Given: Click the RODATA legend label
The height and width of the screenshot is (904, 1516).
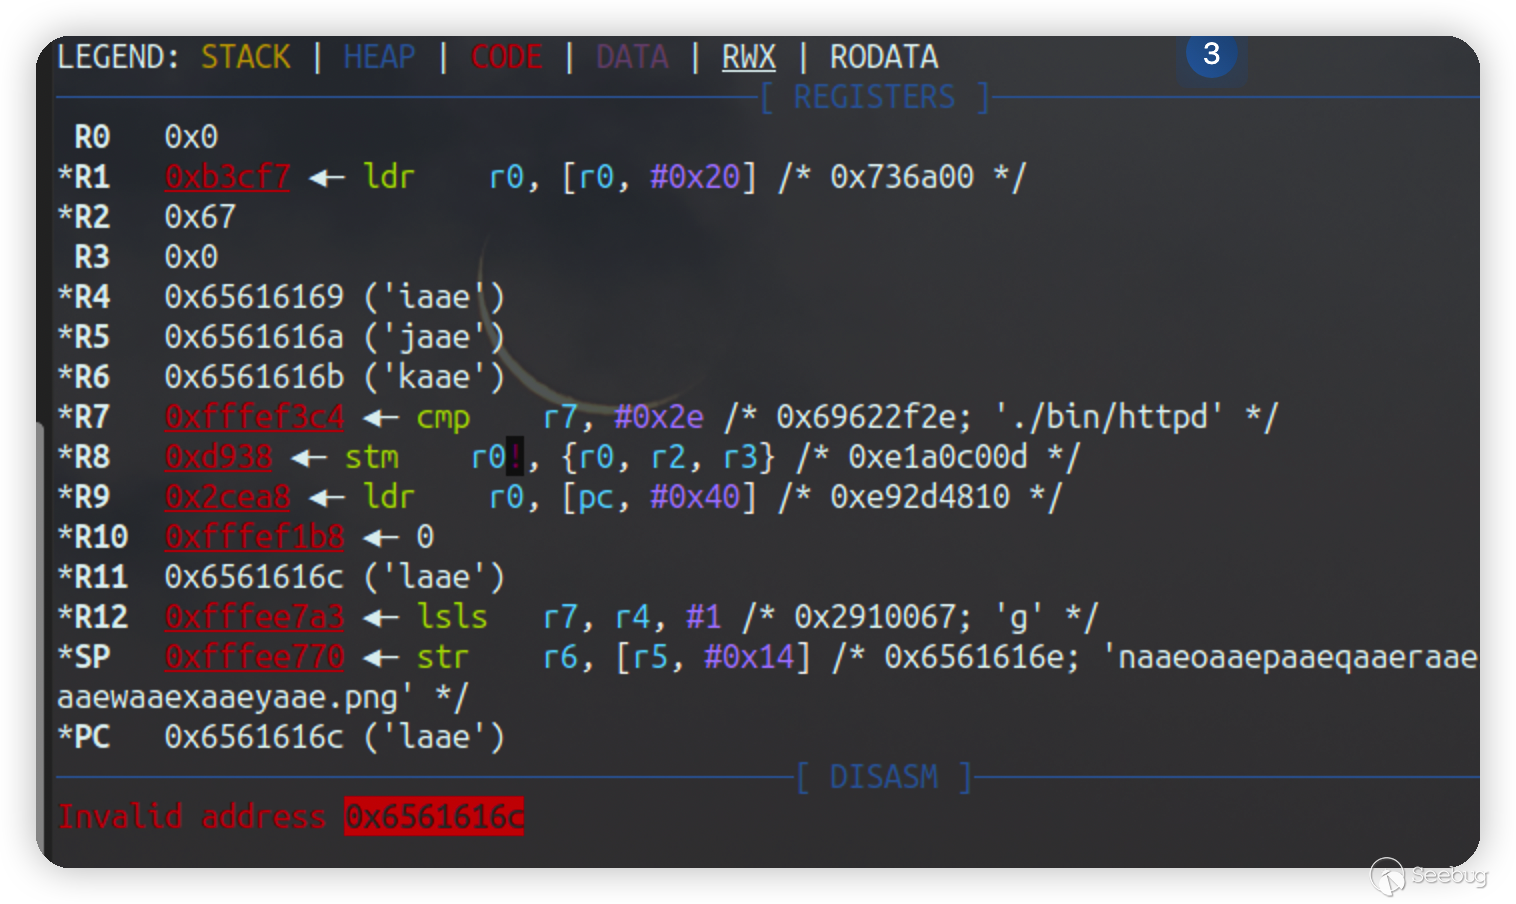Looking at the screenshot, I should pos(884,57).
